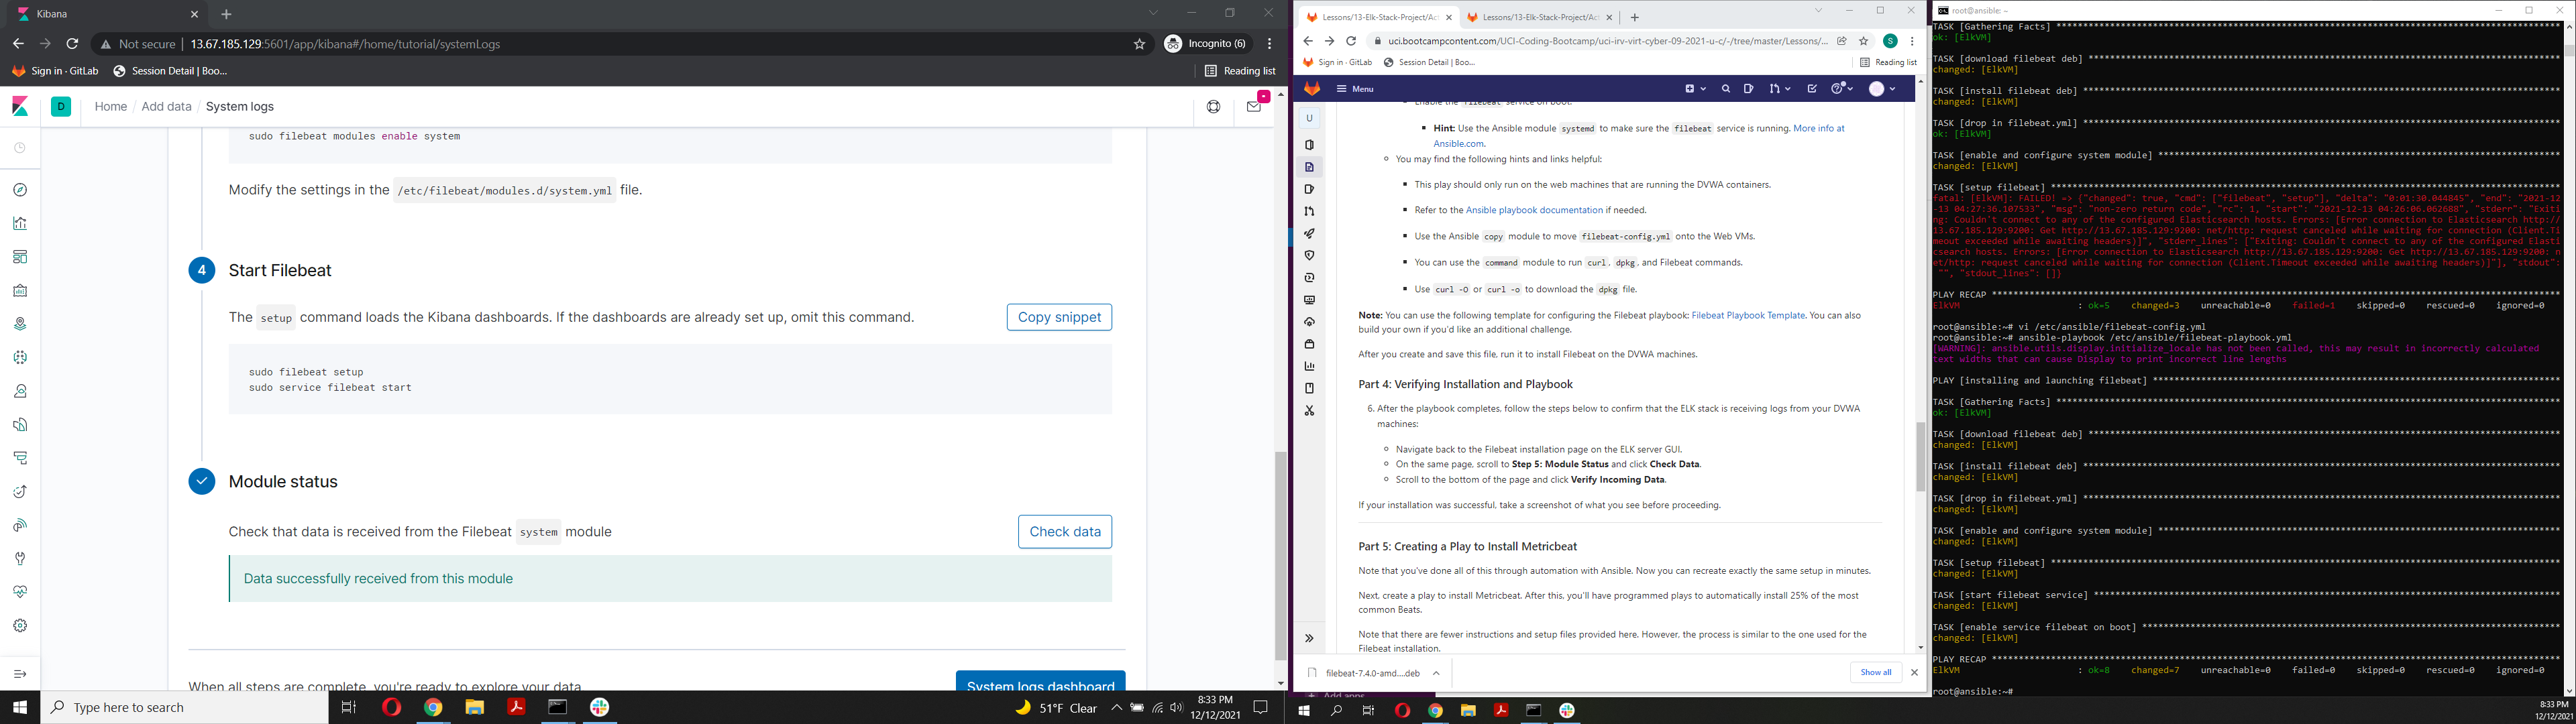
Task: Open the GitLab Menu in the top bar
Action: [1355, 88]
